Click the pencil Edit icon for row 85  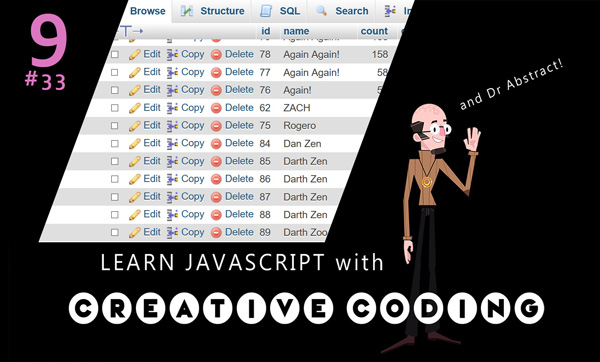click(x=135, y=161)
